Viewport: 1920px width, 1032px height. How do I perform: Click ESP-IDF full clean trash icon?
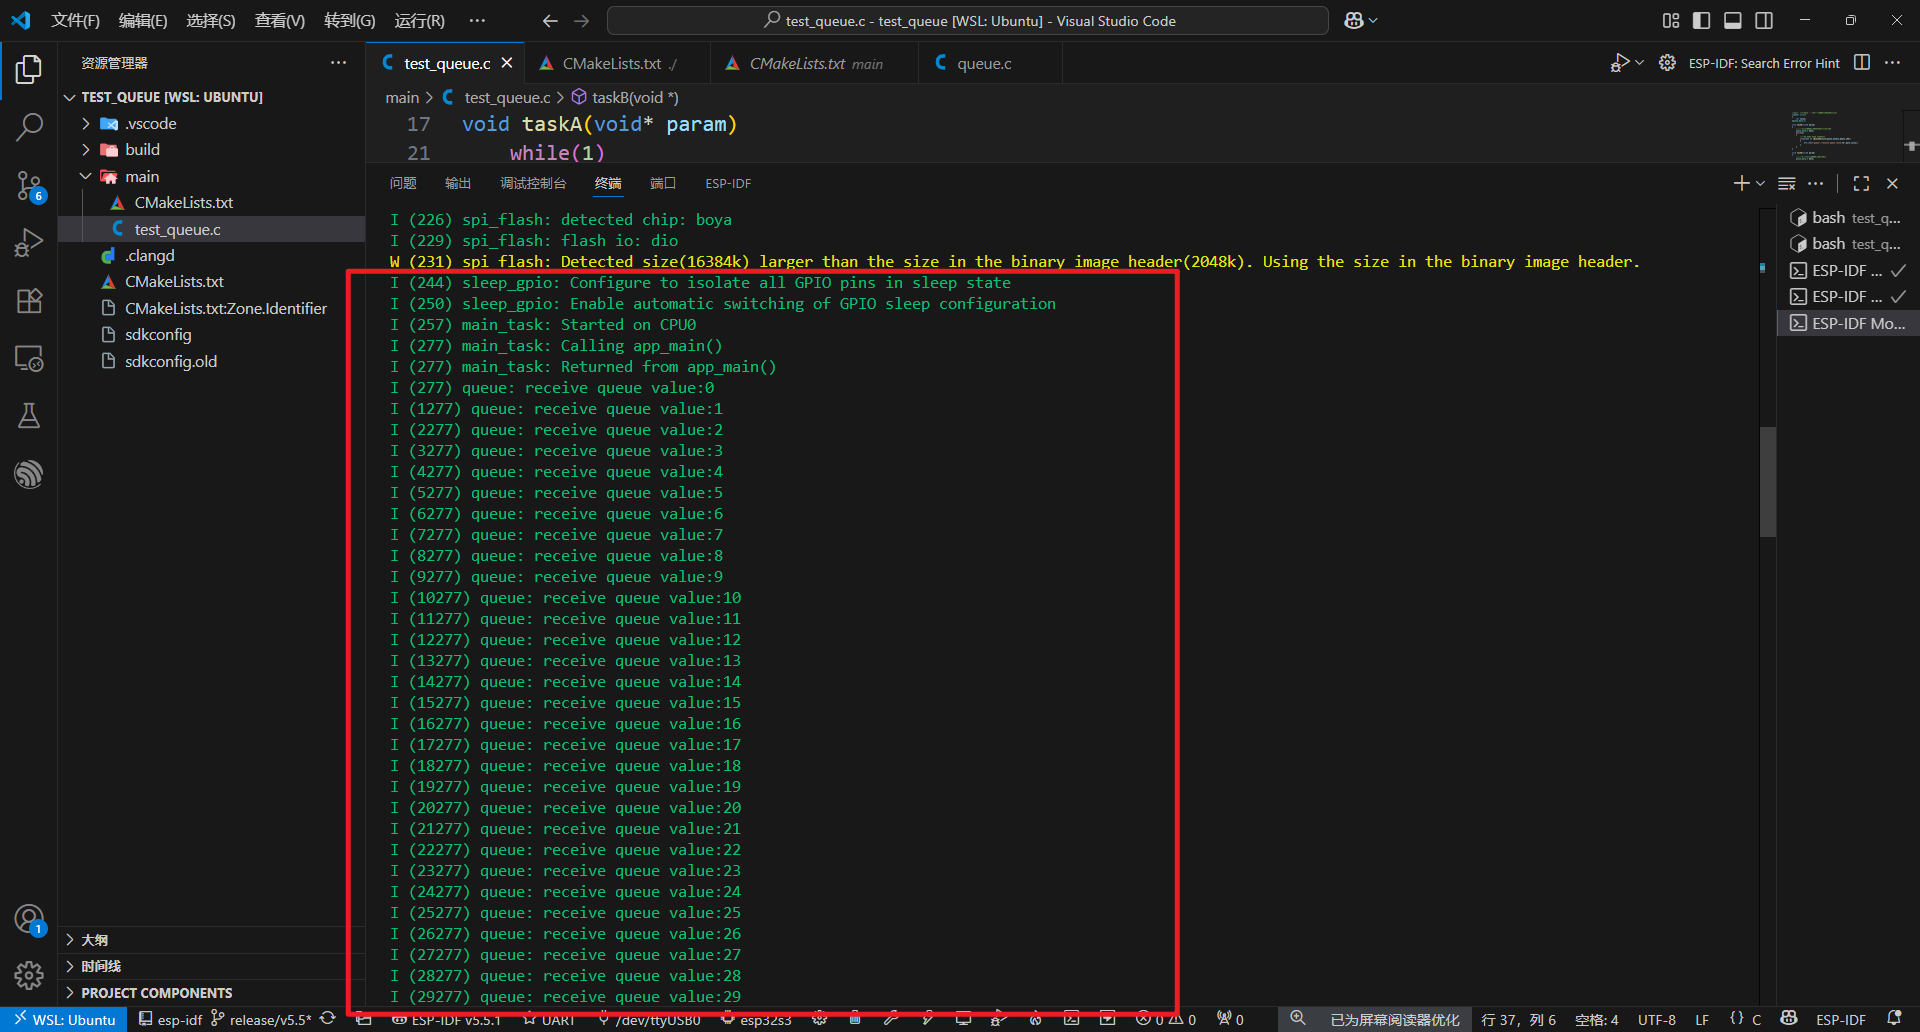pyautogui.click(x=855, y=1019)
